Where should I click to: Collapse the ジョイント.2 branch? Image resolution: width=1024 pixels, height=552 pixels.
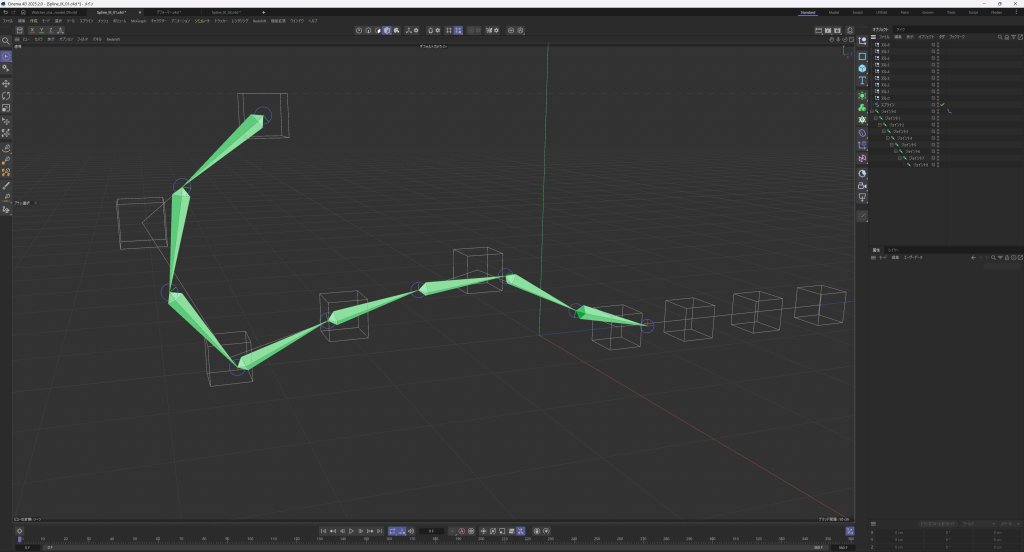[x=880, y=125]
